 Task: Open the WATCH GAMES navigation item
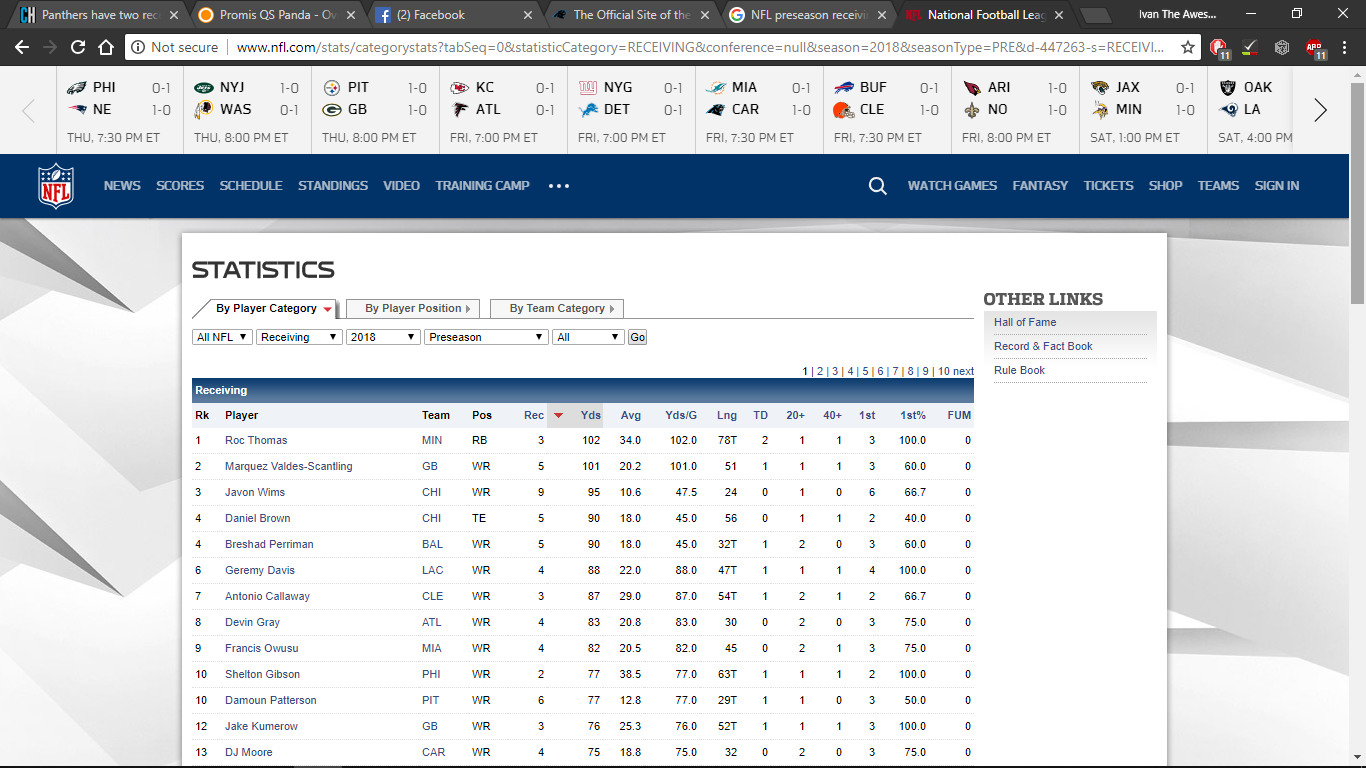click(952, 185)
